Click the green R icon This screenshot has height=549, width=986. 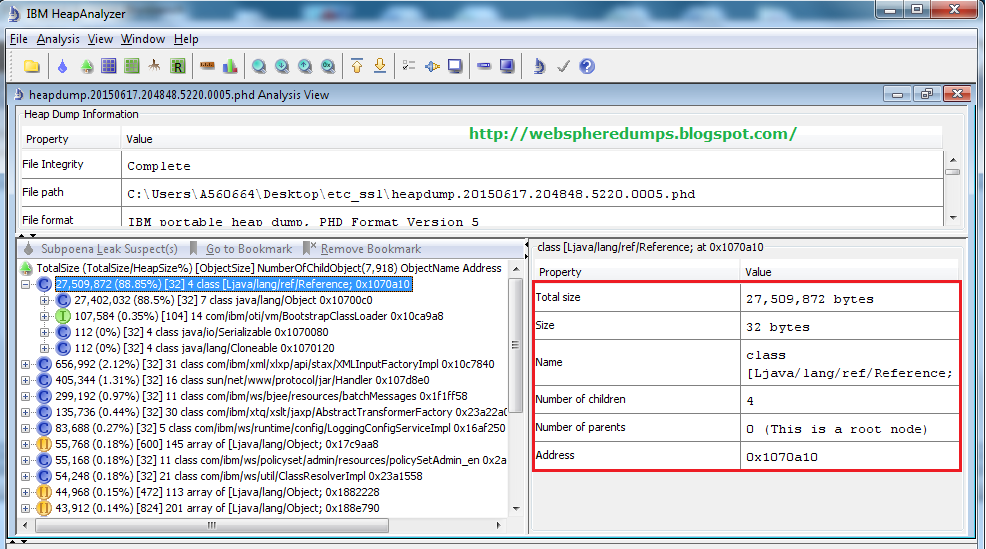pos(178,66)
